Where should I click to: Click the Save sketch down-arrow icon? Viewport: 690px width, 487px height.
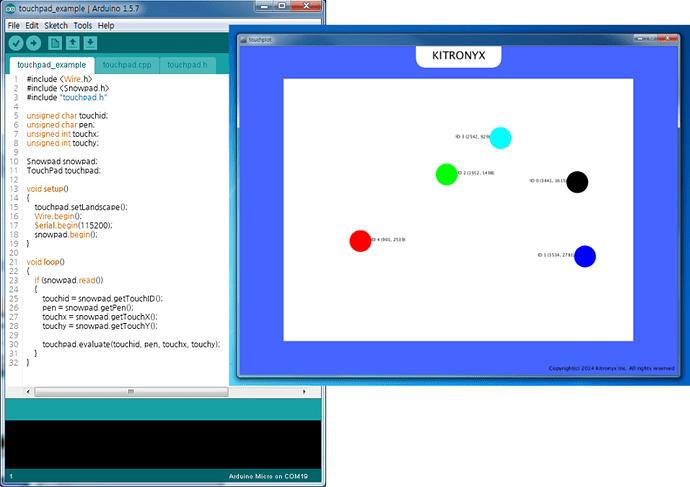(x=90, y=43)
